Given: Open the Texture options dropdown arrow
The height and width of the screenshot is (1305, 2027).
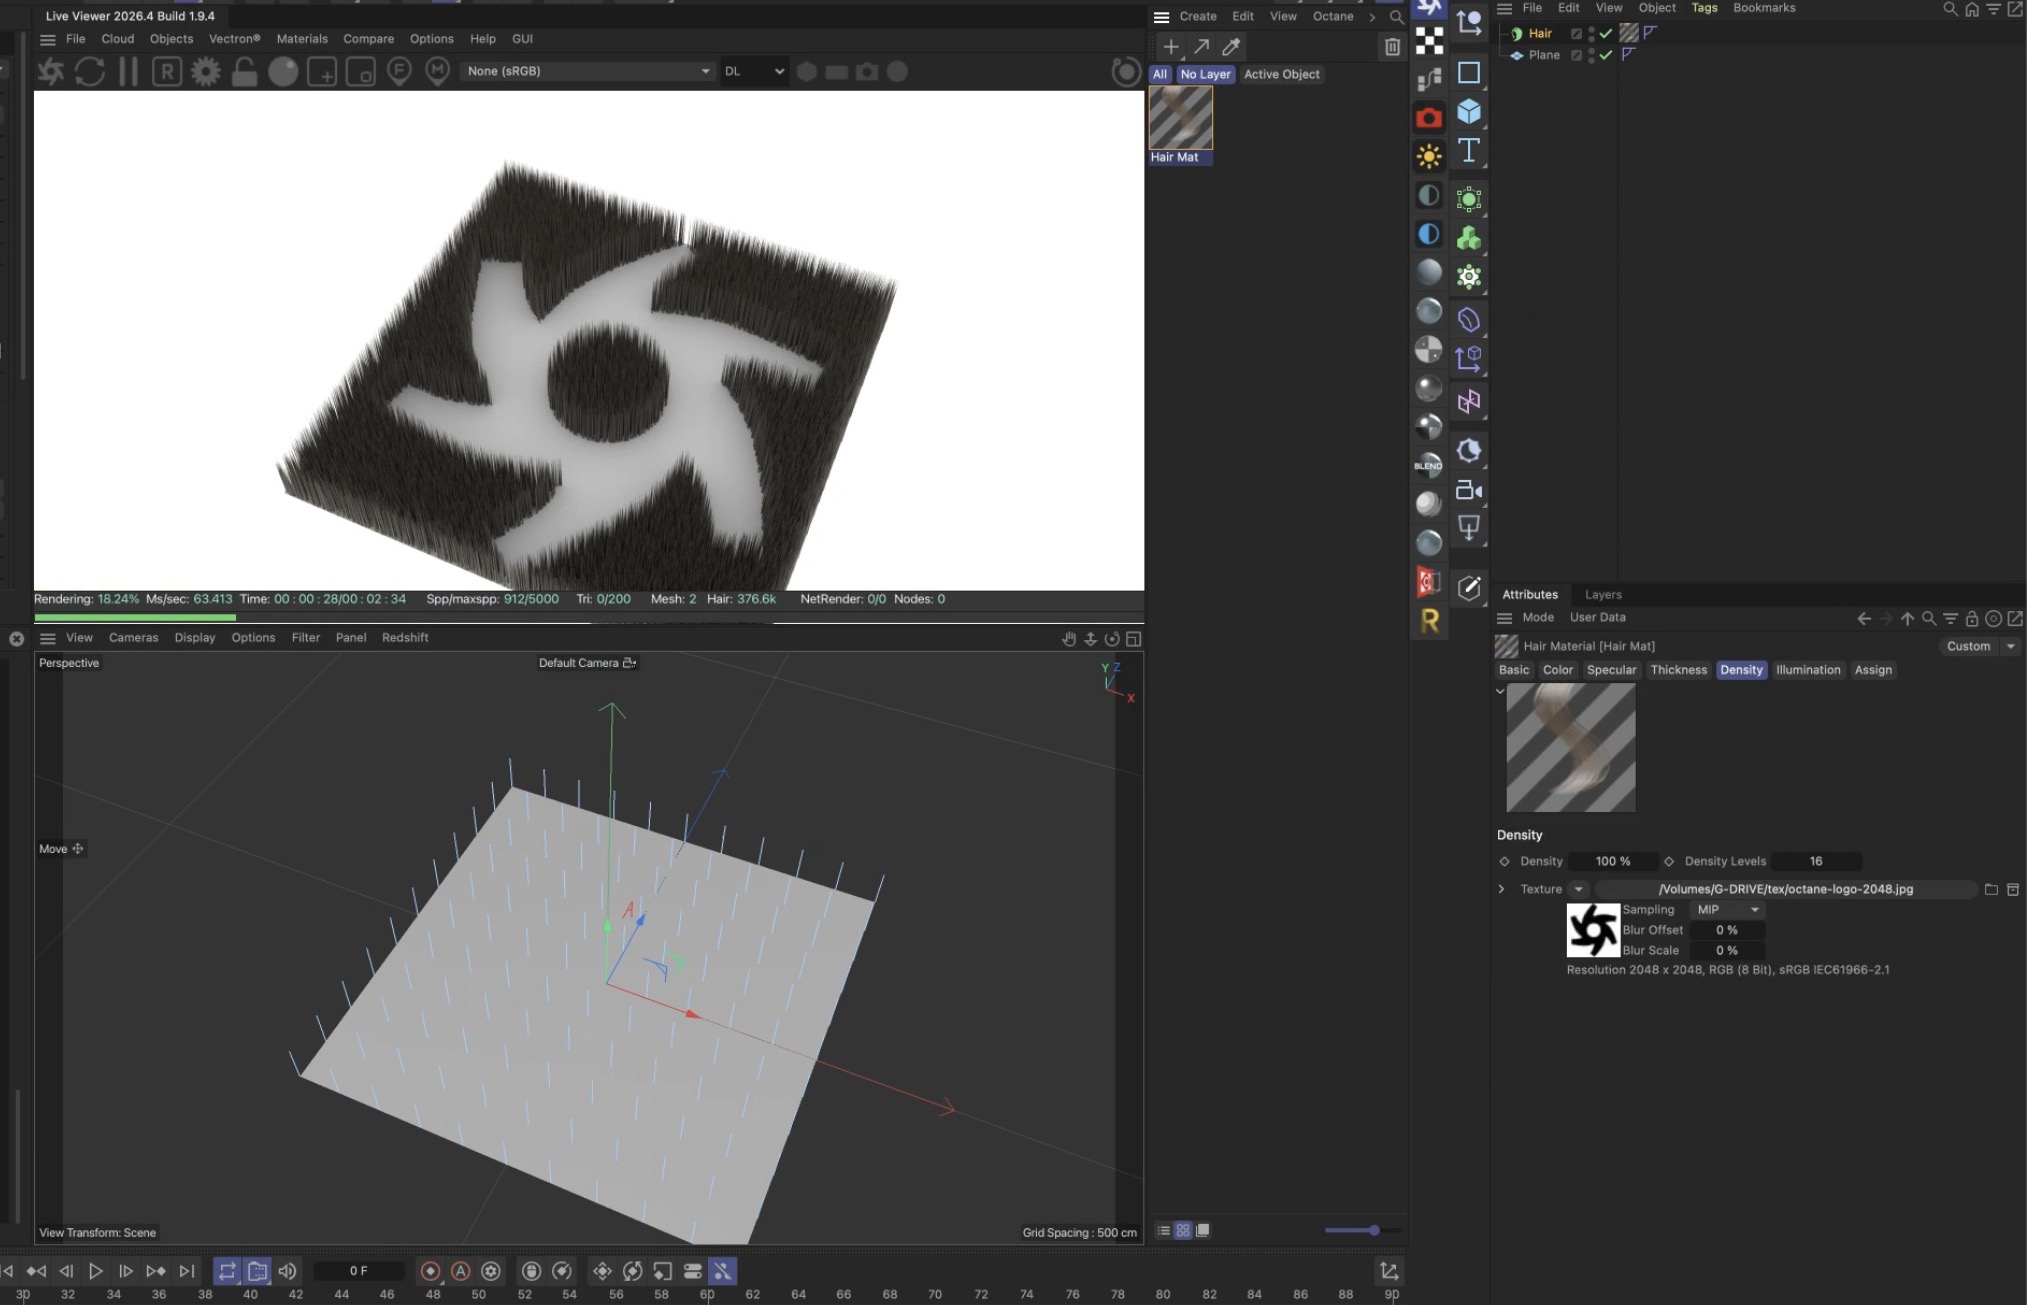Looking at the screenshot, I should point(1578,889).
